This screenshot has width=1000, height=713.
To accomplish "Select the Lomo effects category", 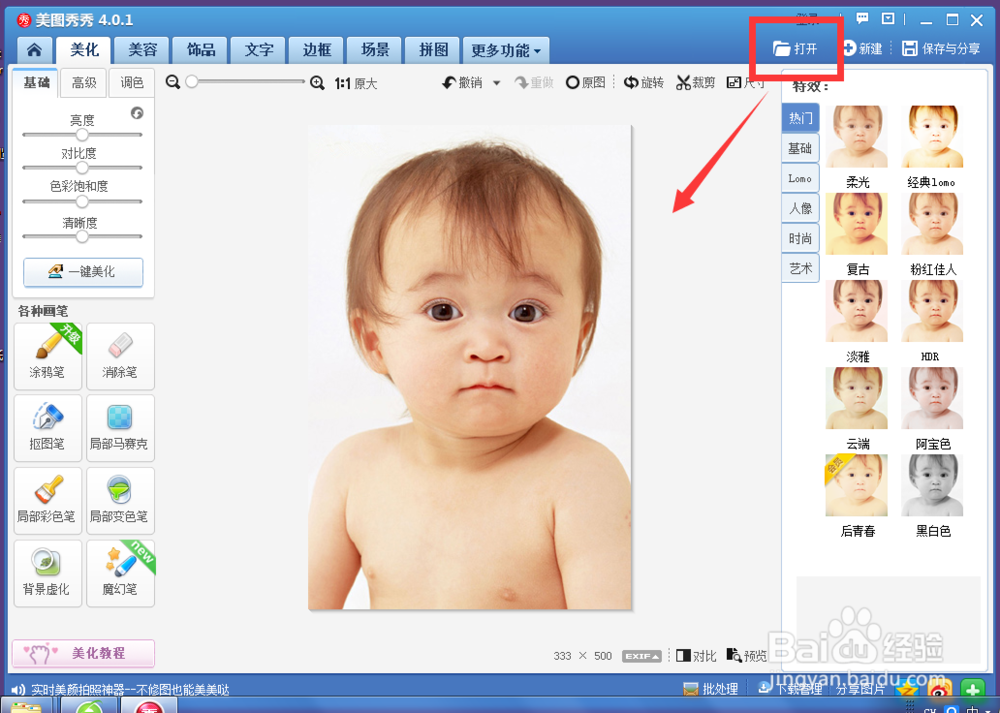I will [800, 178].
